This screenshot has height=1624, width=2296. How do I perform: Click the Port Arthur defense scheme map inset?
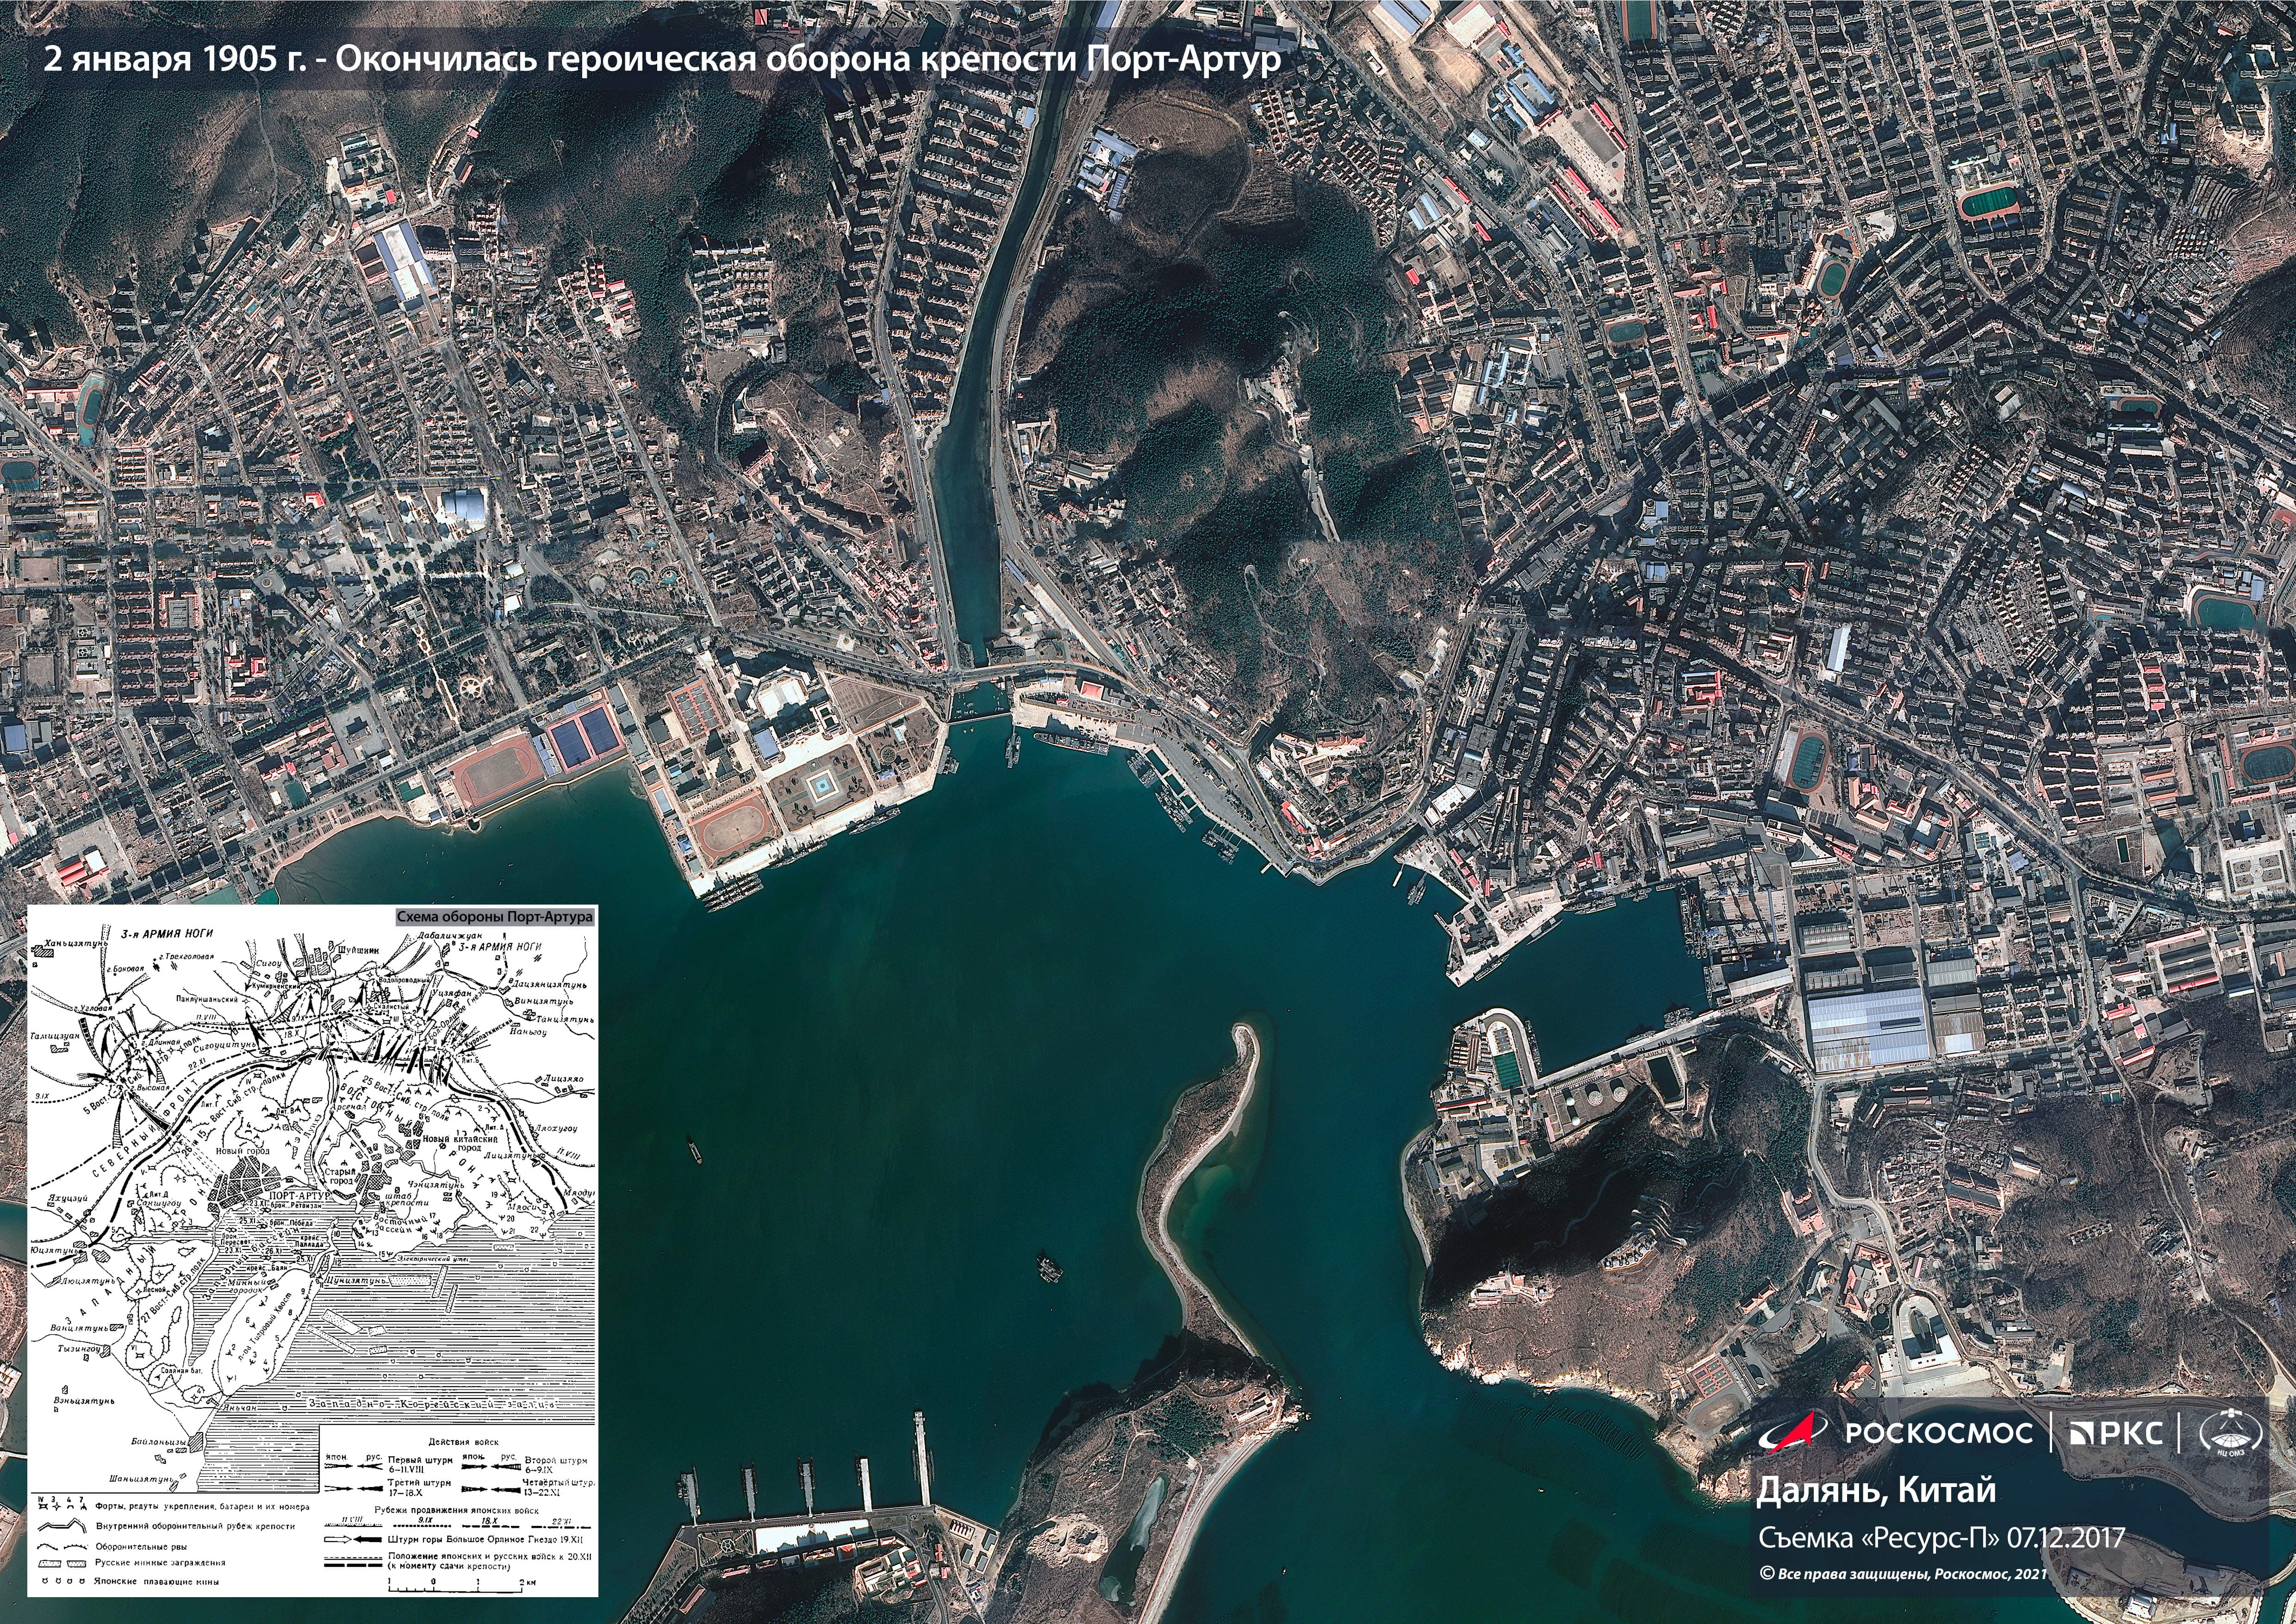pos(312,1251)
